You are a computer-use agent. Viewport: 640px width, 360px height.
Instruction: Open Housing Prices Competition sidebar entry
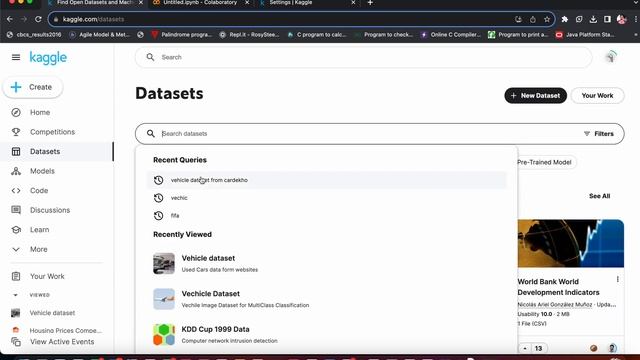pos(65,330)
